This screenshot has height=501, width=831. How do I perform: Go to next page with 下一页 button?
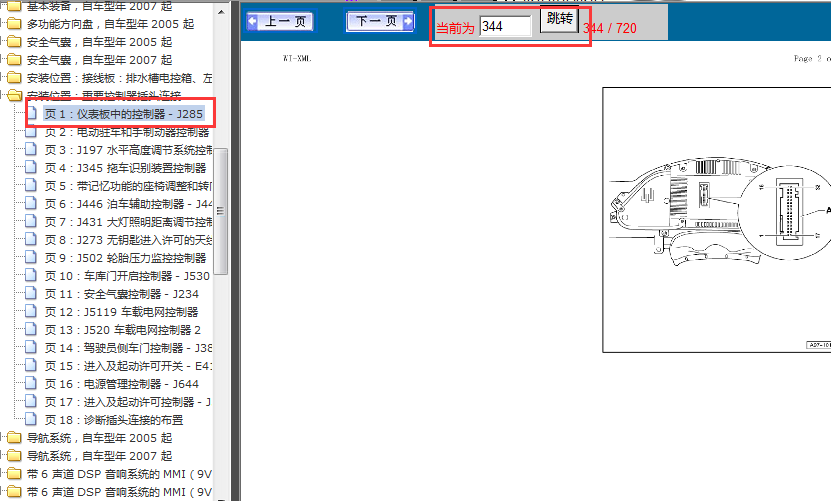380,22
